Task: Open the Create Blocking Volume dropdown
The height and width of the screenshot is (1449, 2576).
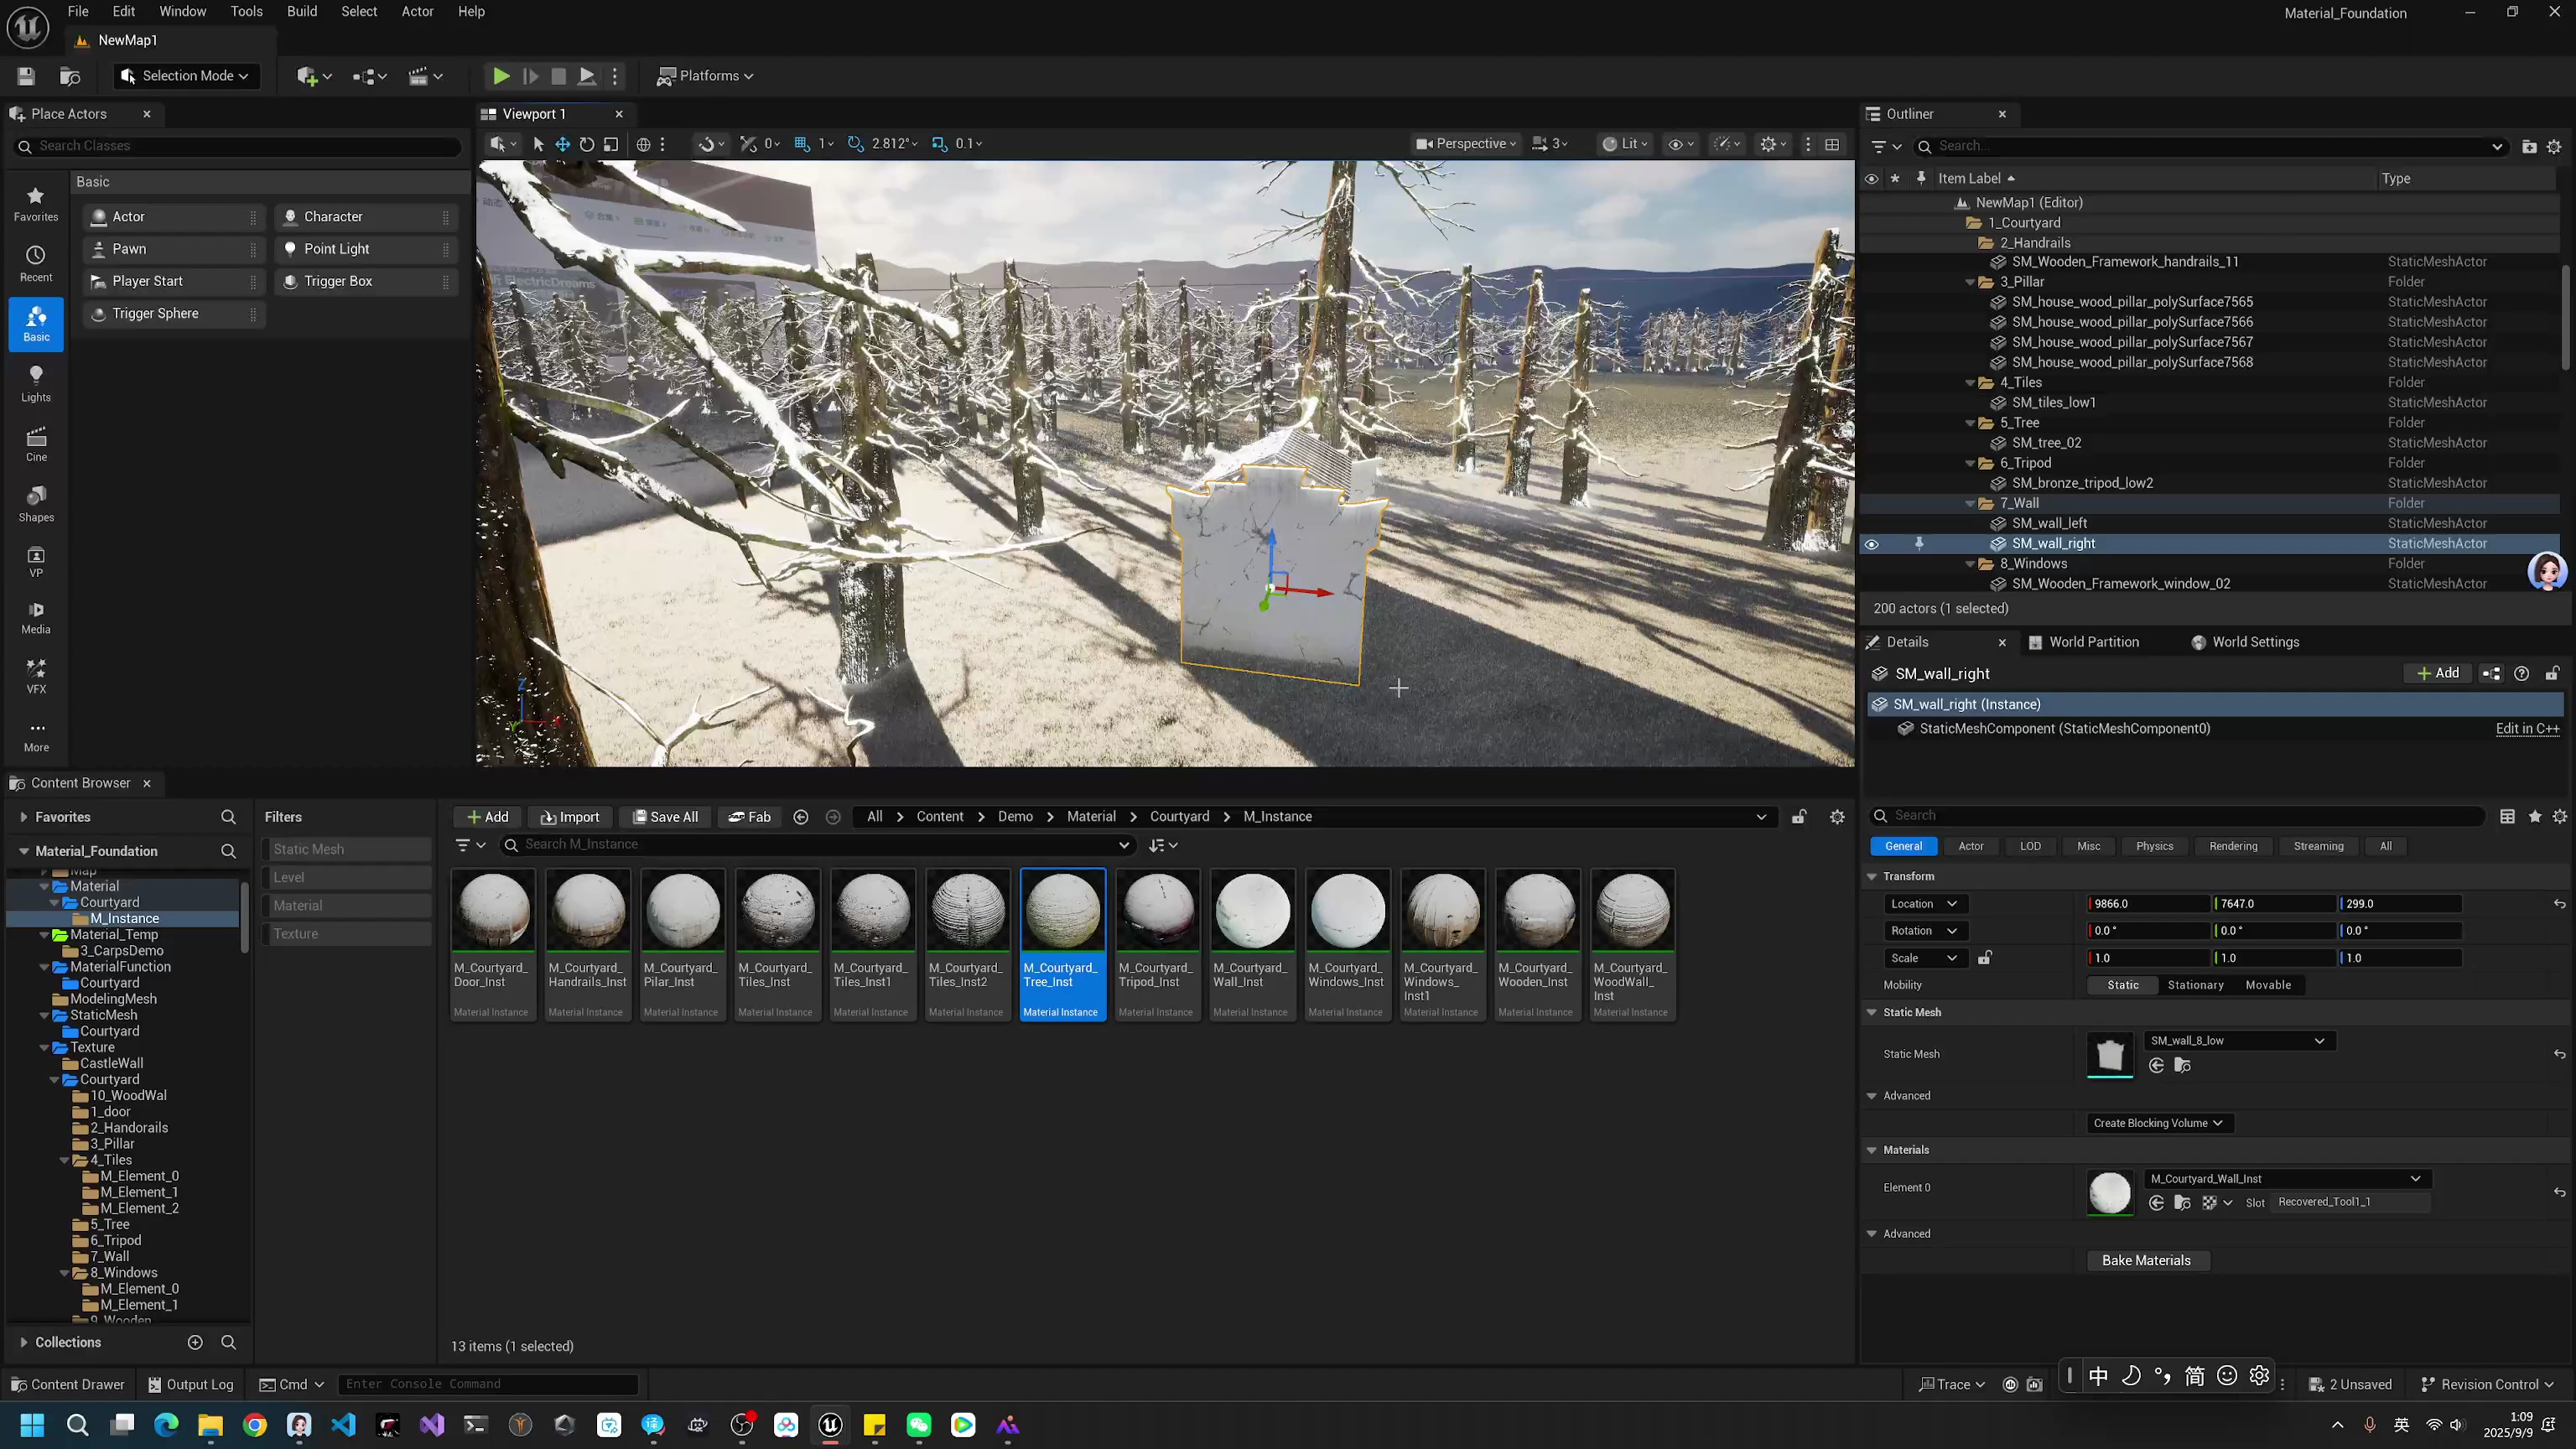Action: coord(2159,1123)
